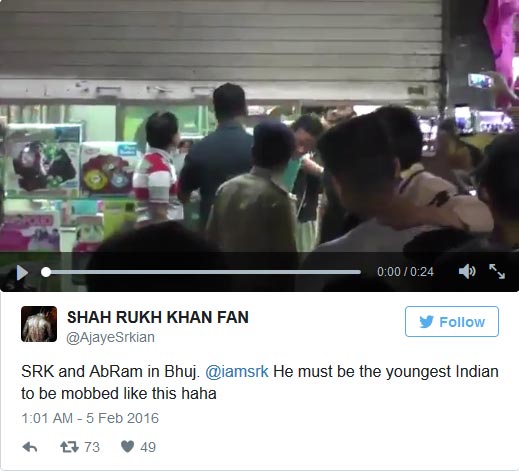Open the @iamsrk mention link

[237, 371]
